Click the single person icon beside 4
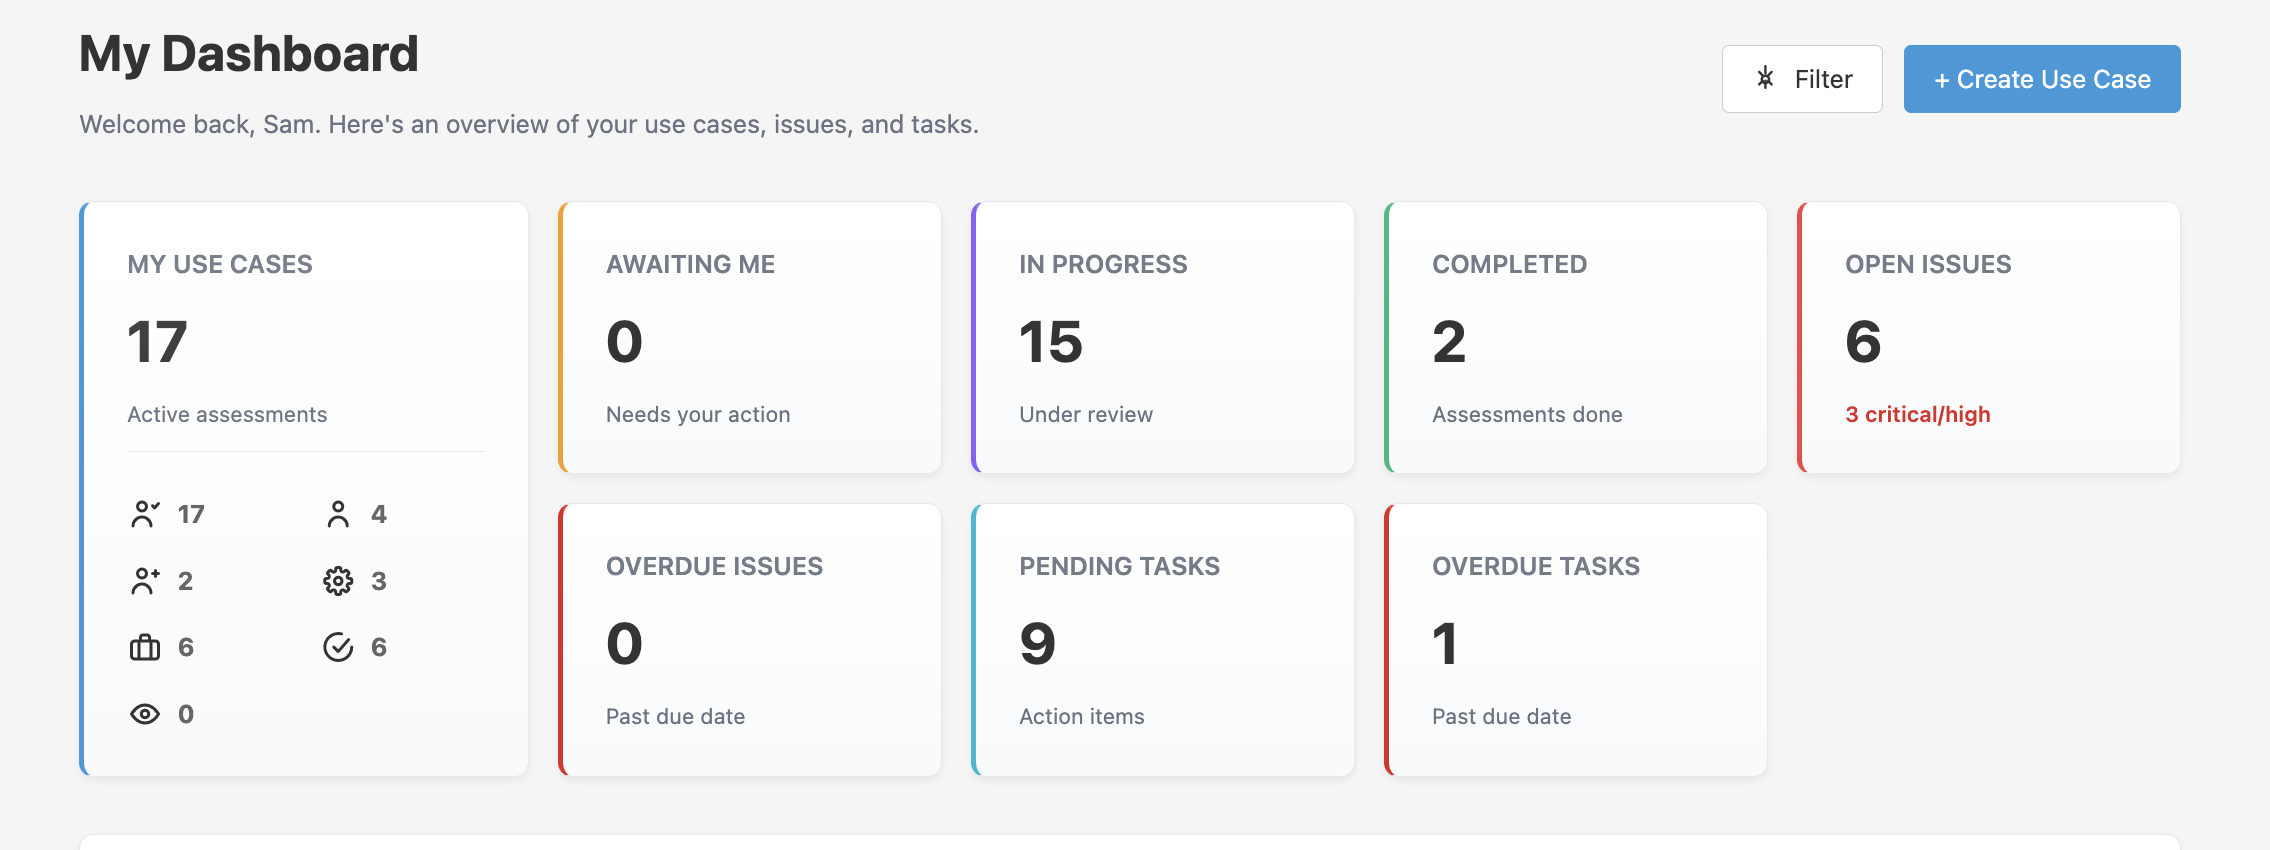Viewport: 2270px width, 850px height. (x=338, y=514)
